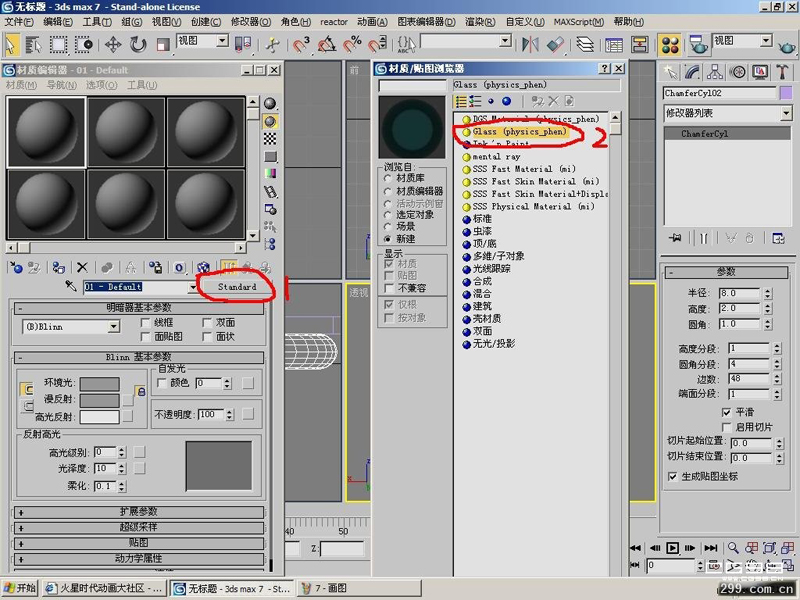This screenshot has height=600, width=800.
Task: Click Zoom magnifier viewport control
Action: (733, 548)
